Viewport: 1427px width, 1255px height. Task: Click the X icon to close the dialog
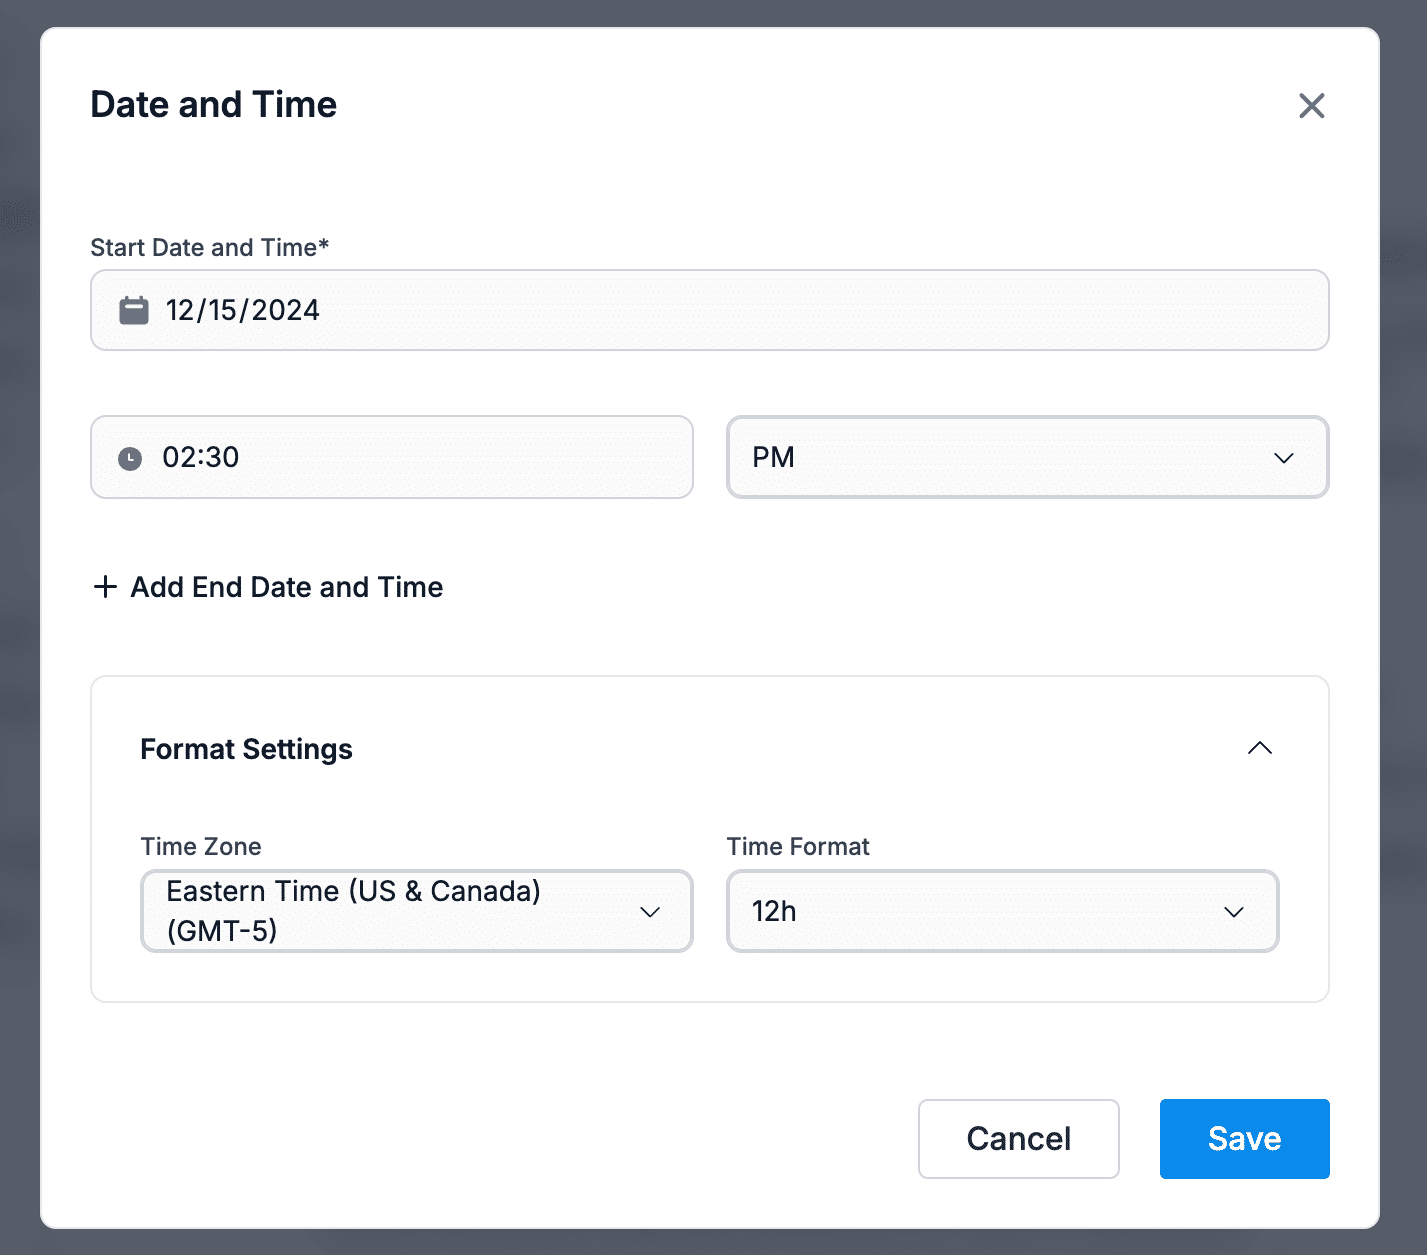click(1311, 105)
